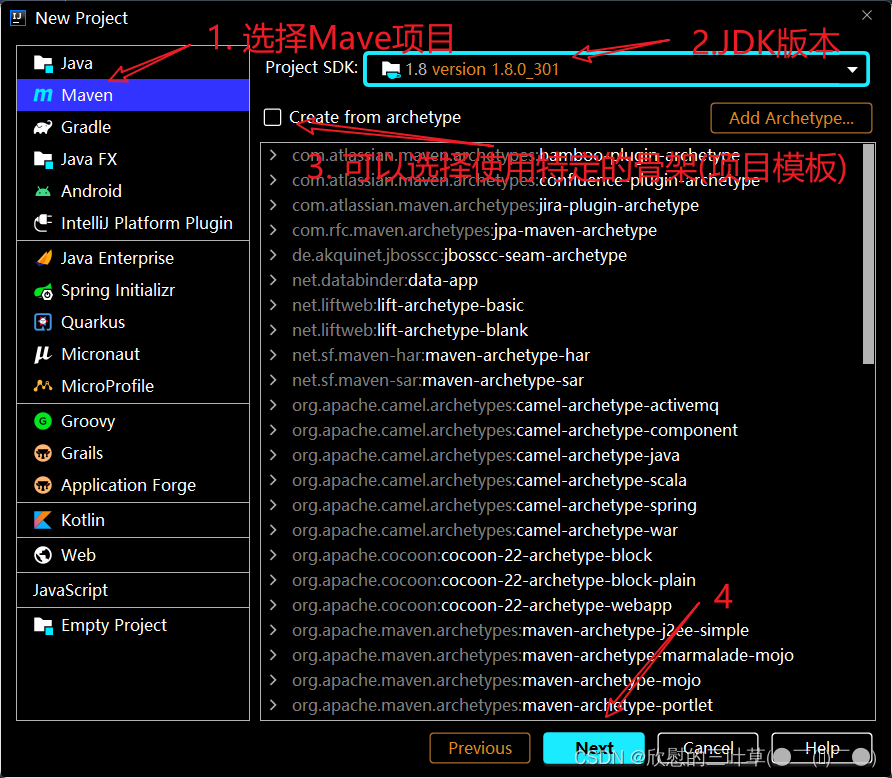Click the Previous button
Viewport: 892px width, 778px height.
[x=480, y=748]
